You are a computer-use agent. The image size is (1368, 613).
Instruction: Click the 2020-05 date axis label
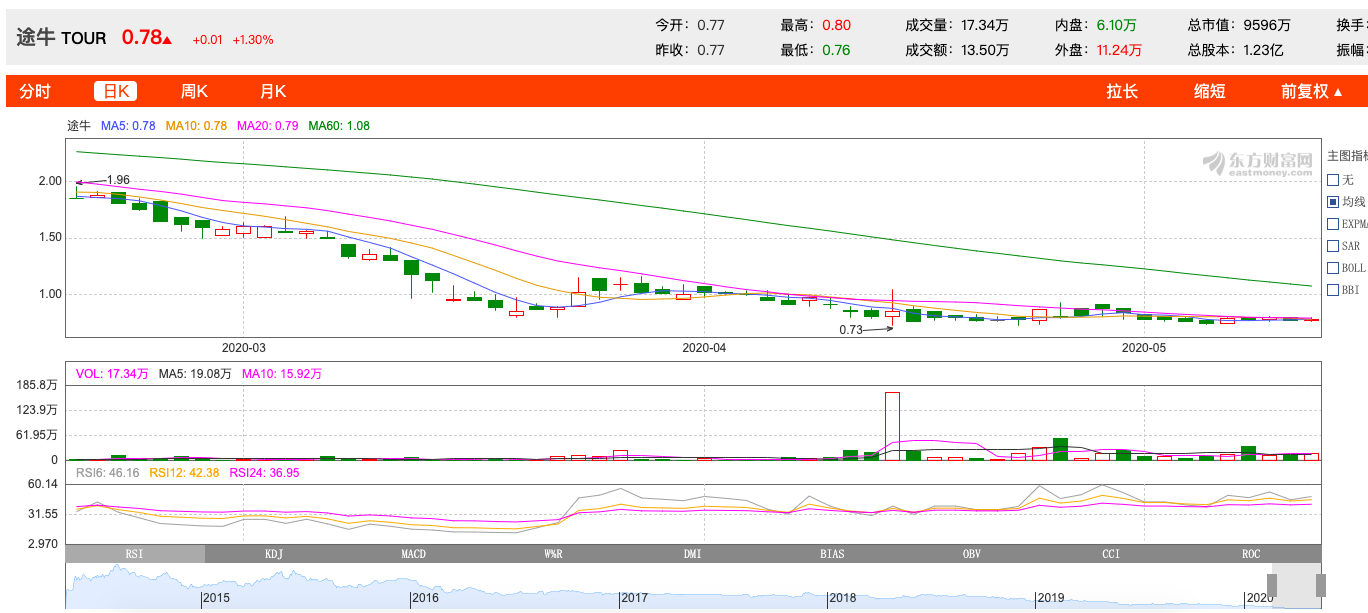(1144, 348)
